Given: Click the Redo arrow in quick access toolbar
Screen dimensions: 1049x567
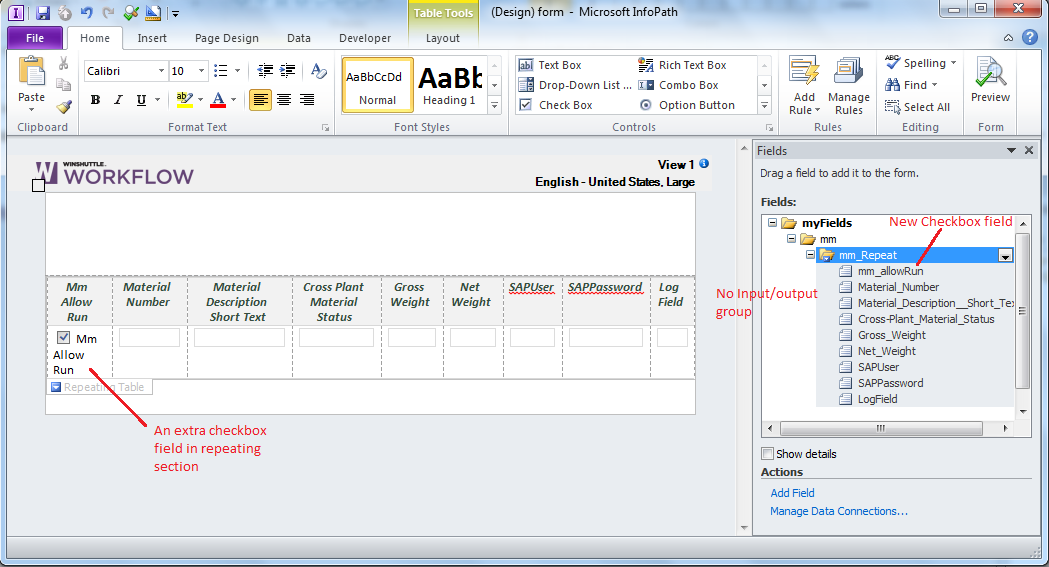Looking at the screenshot, I should (x=108, y=13).
